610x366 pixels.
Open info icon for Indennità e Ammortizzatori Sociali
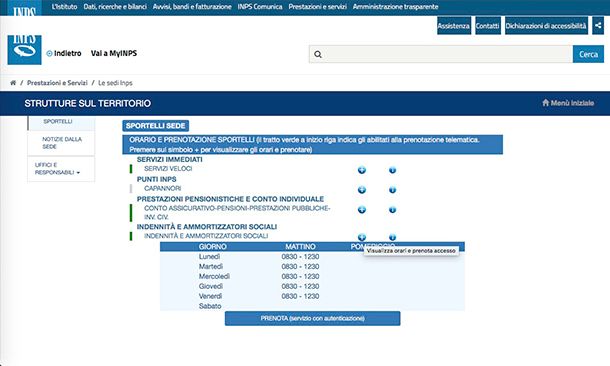tap(392, 237)
